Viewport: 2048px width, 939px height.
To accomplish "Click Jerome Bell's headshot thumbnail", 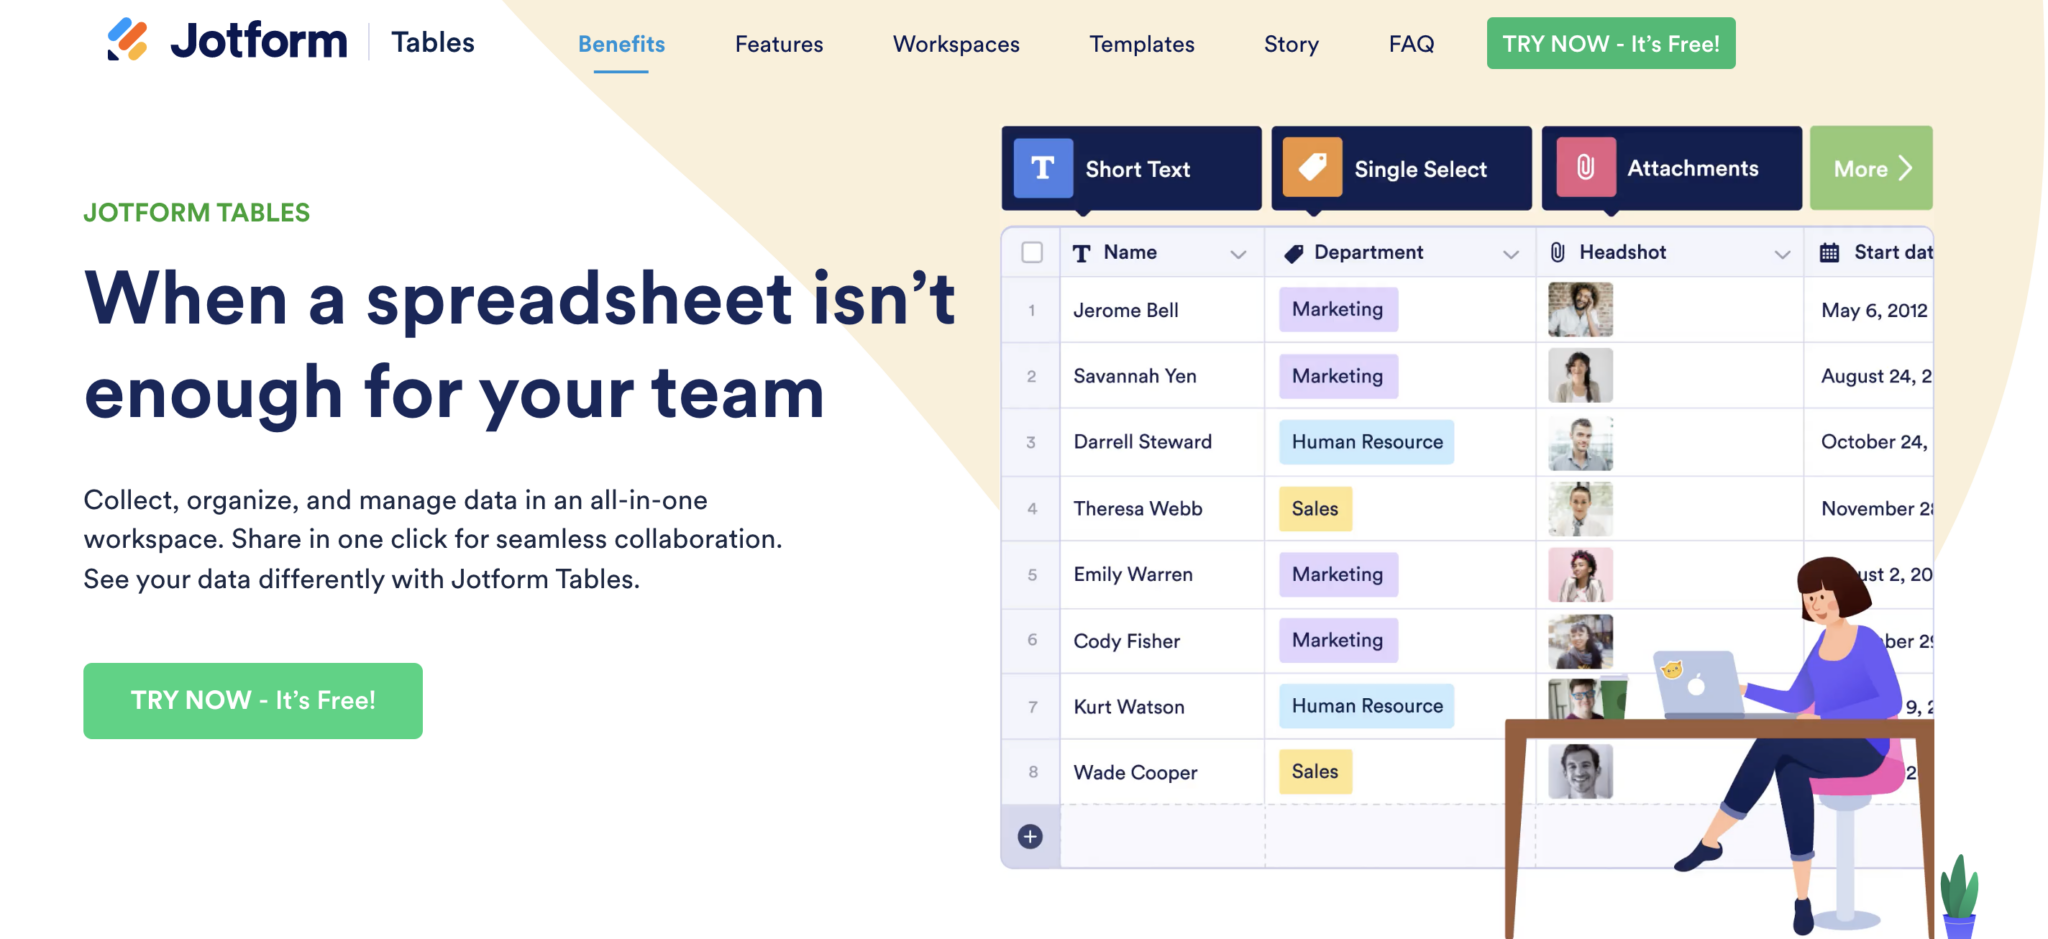I will tap(1580, 310).
